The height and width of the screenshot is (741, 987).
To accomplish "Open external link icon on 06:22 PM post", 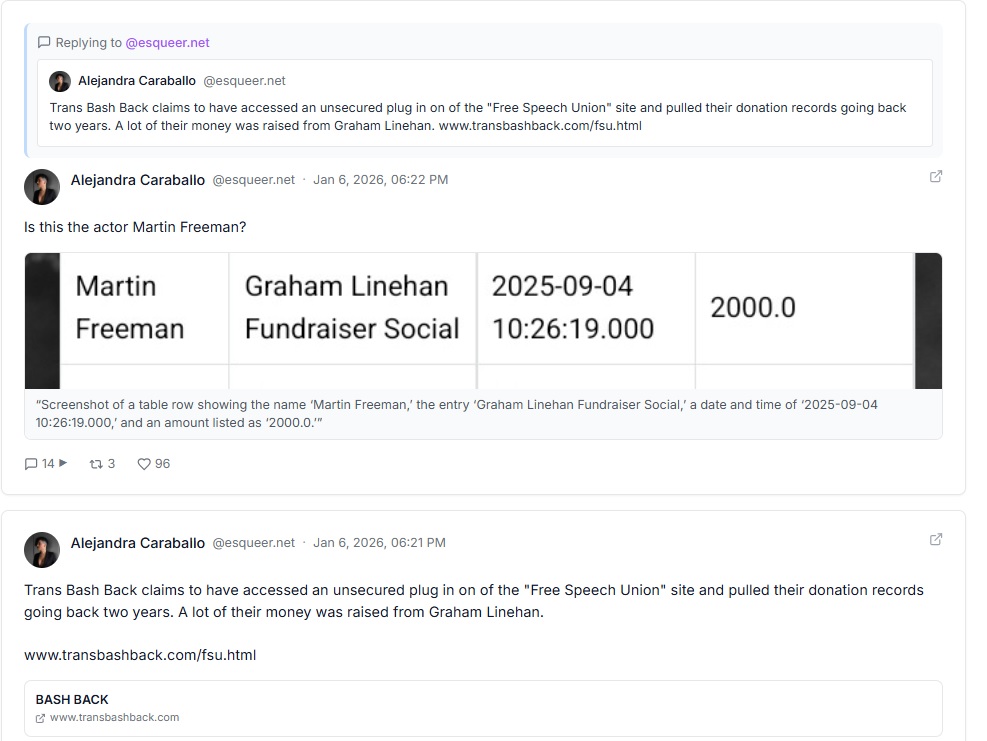I will tap(936, 177).
